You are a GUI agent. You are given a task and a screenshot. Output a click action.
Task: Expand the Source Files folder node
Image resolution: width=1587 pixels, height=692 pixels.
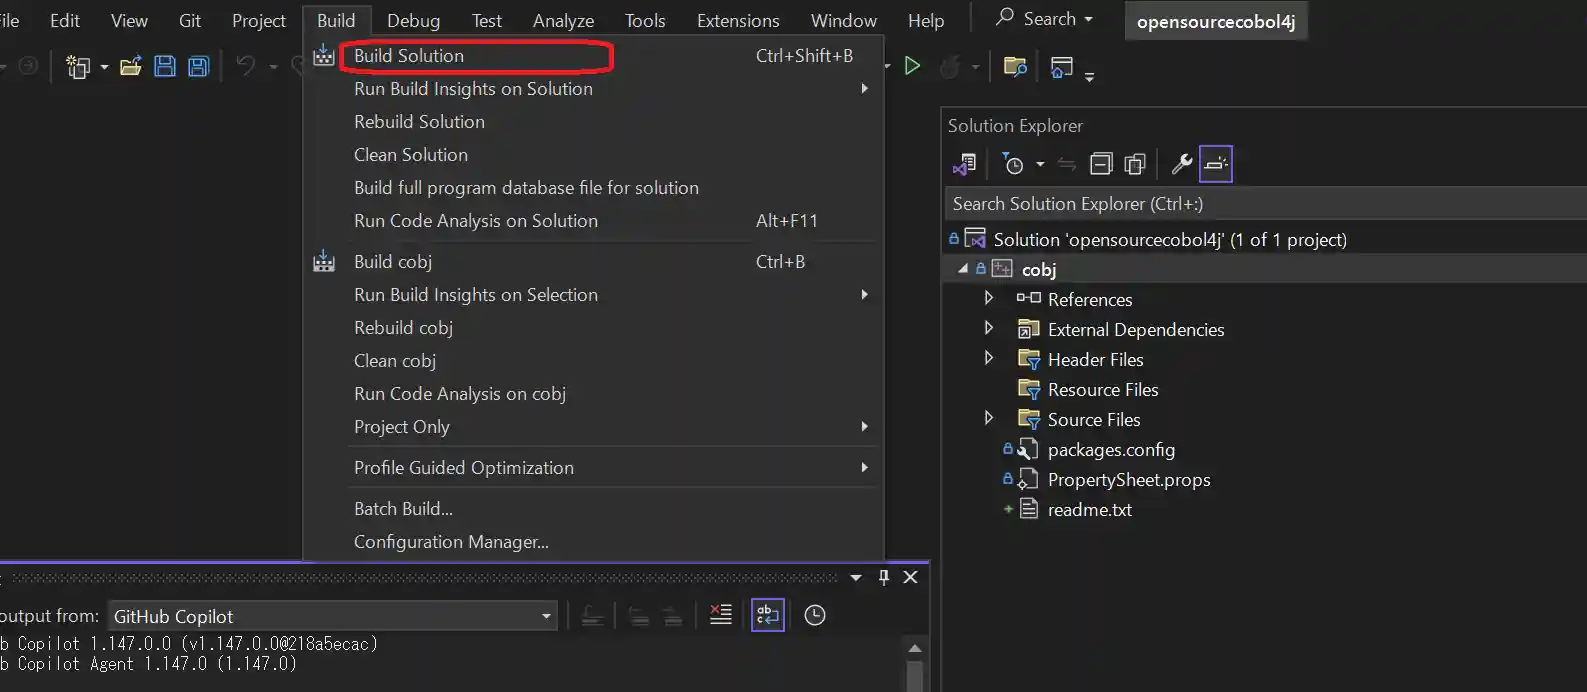click(989, 418)
